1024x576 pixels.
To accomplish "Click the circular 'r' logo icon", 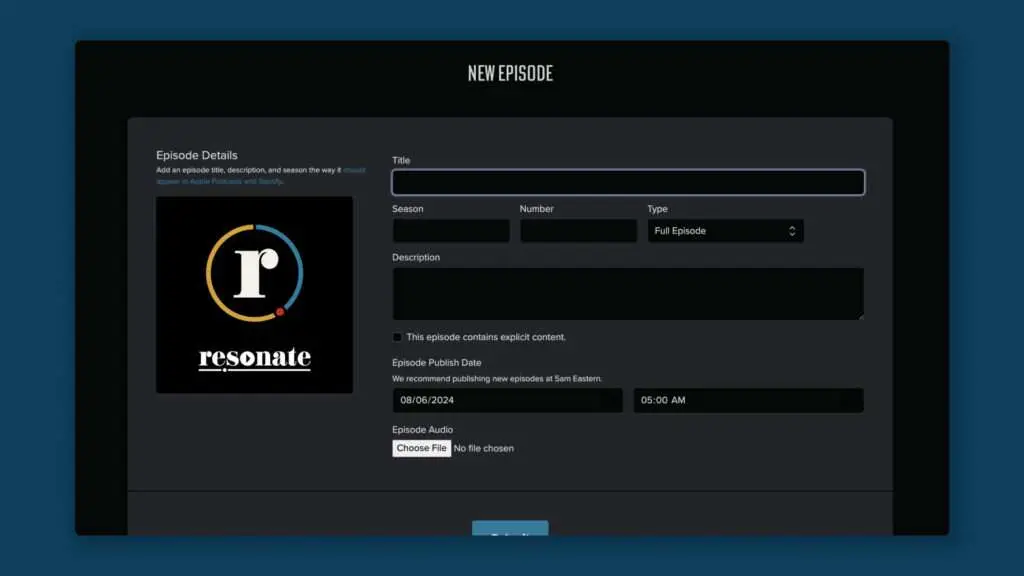I will [254, 274].
